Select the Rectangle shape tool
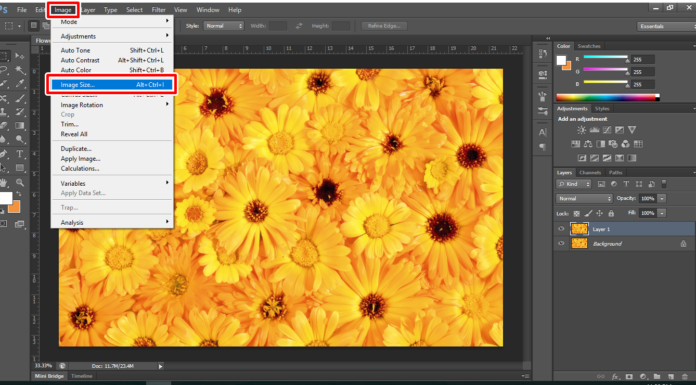Screen dimensions: 696x385 (20, 168)
